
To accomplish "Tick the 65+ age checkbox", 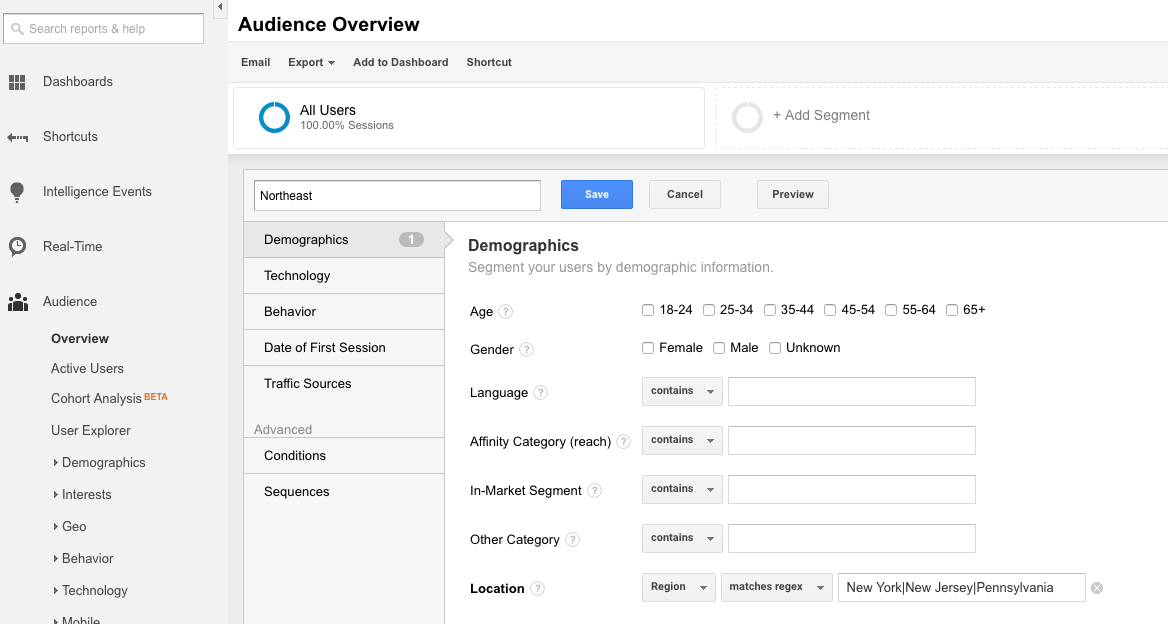I will [952, 310].
